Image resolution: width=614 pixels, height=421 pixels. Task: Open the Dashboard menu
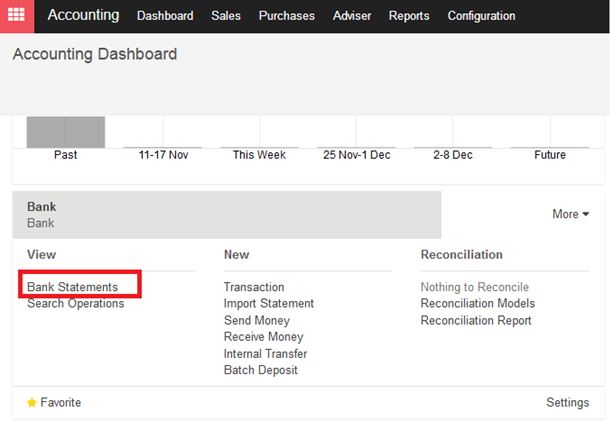coord(165,16)
